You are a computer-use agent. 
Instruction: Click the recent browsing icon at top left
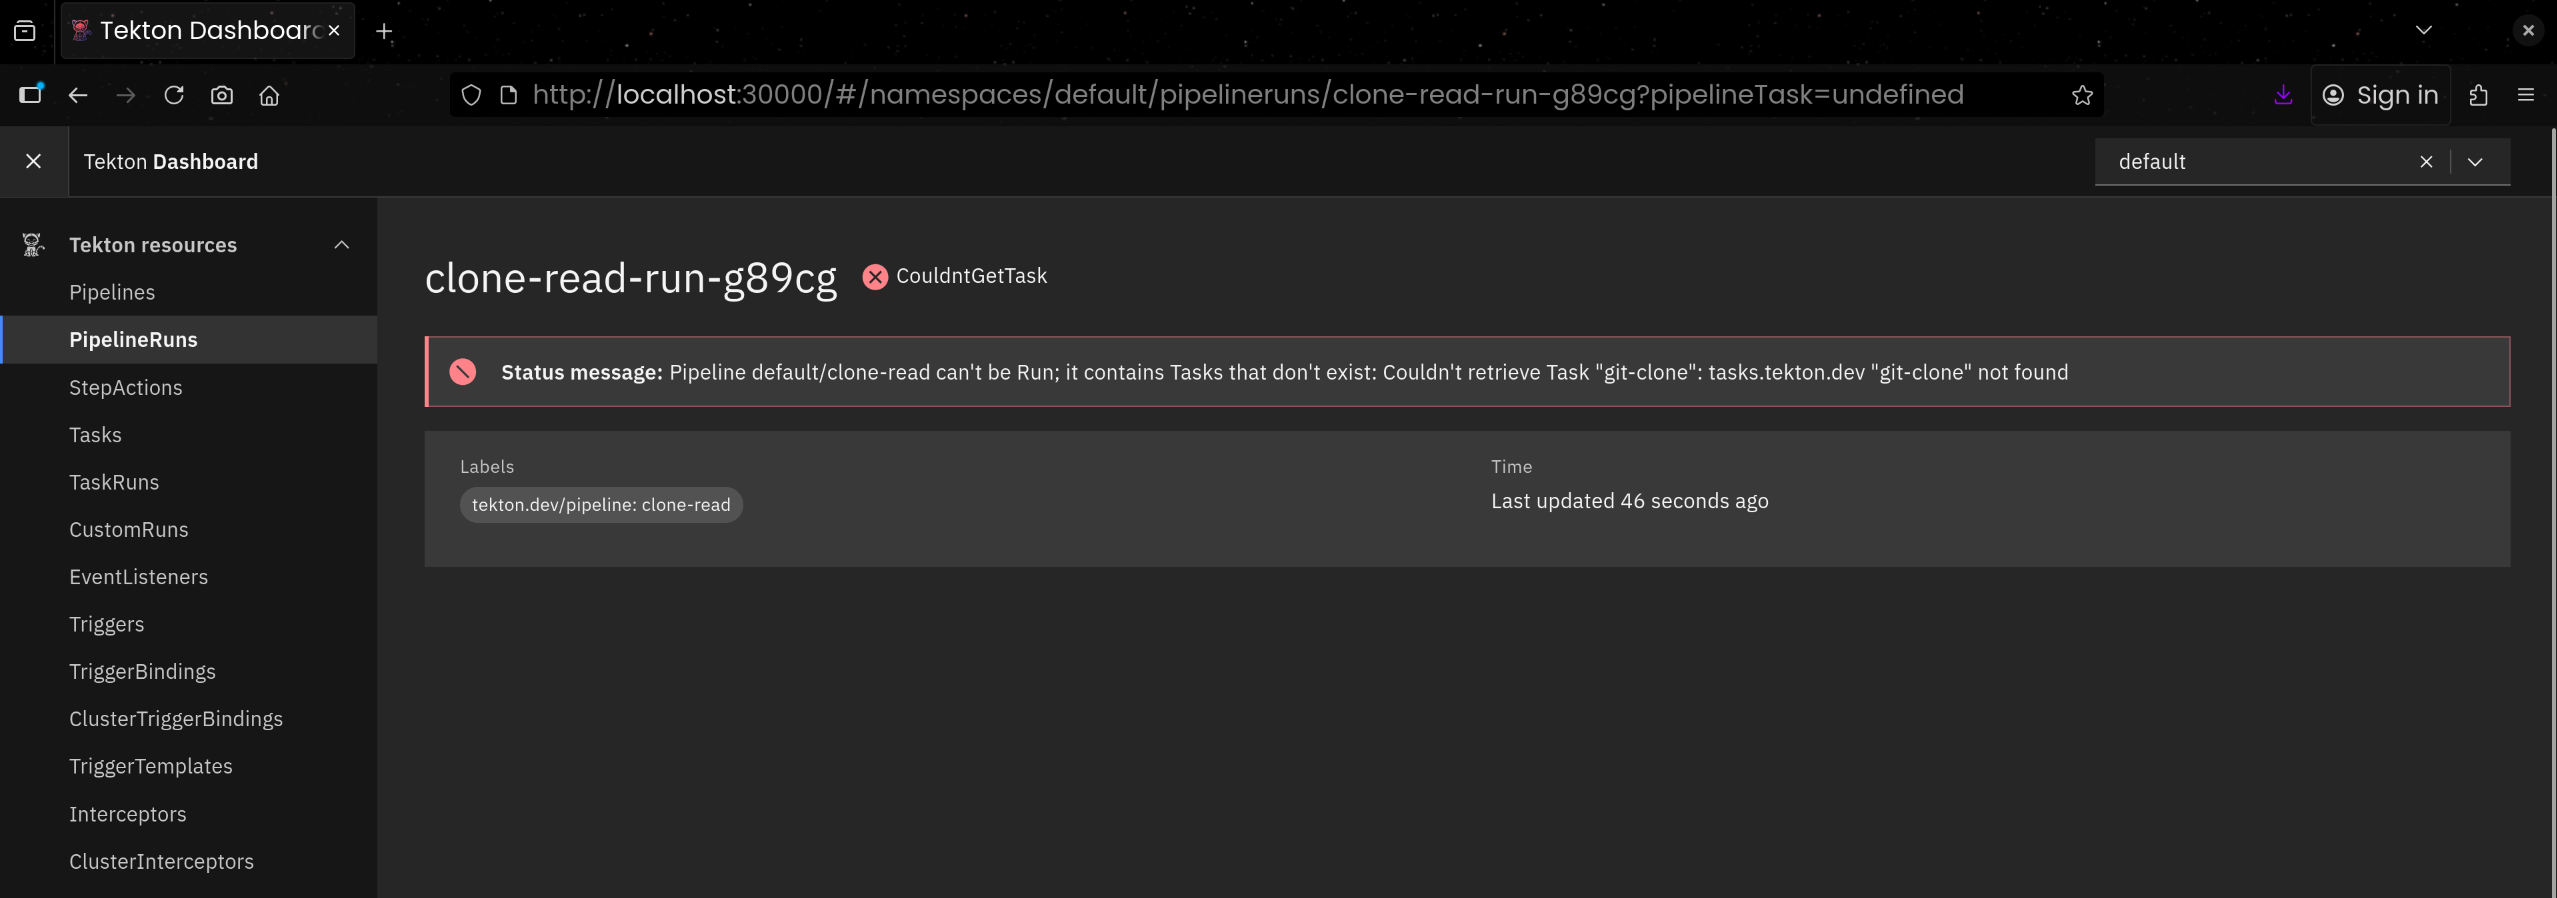pos(25,31)
